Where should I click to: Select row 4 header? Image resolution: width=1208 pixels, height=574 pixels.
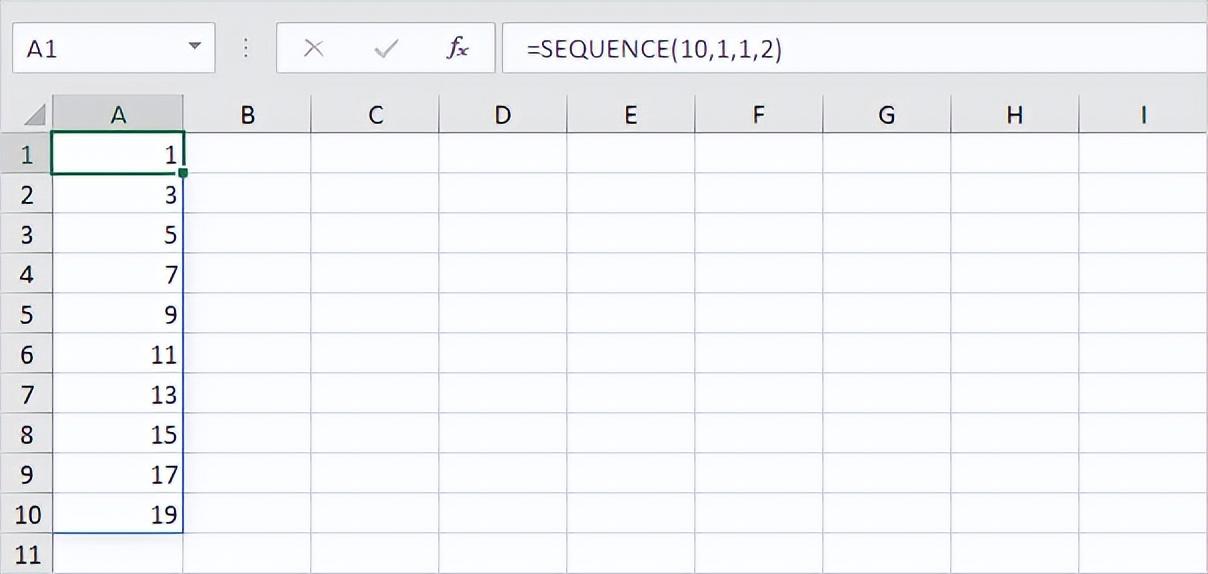point(26,274)
